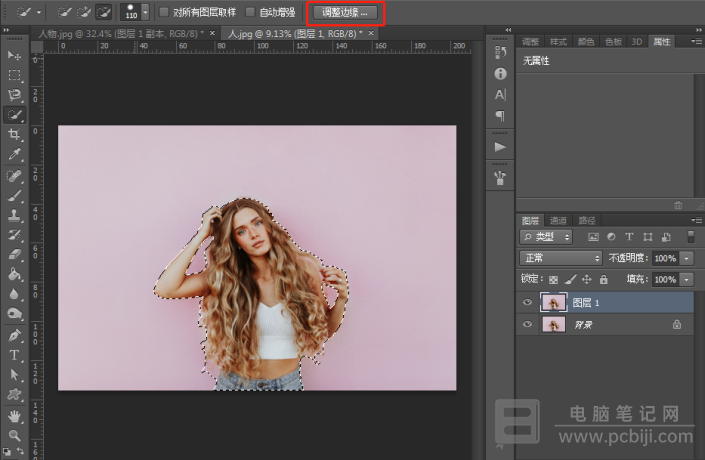The height and width of the screenshot is (460, 705).
Task: Open the History panel icon
Action: coord(500,53)
